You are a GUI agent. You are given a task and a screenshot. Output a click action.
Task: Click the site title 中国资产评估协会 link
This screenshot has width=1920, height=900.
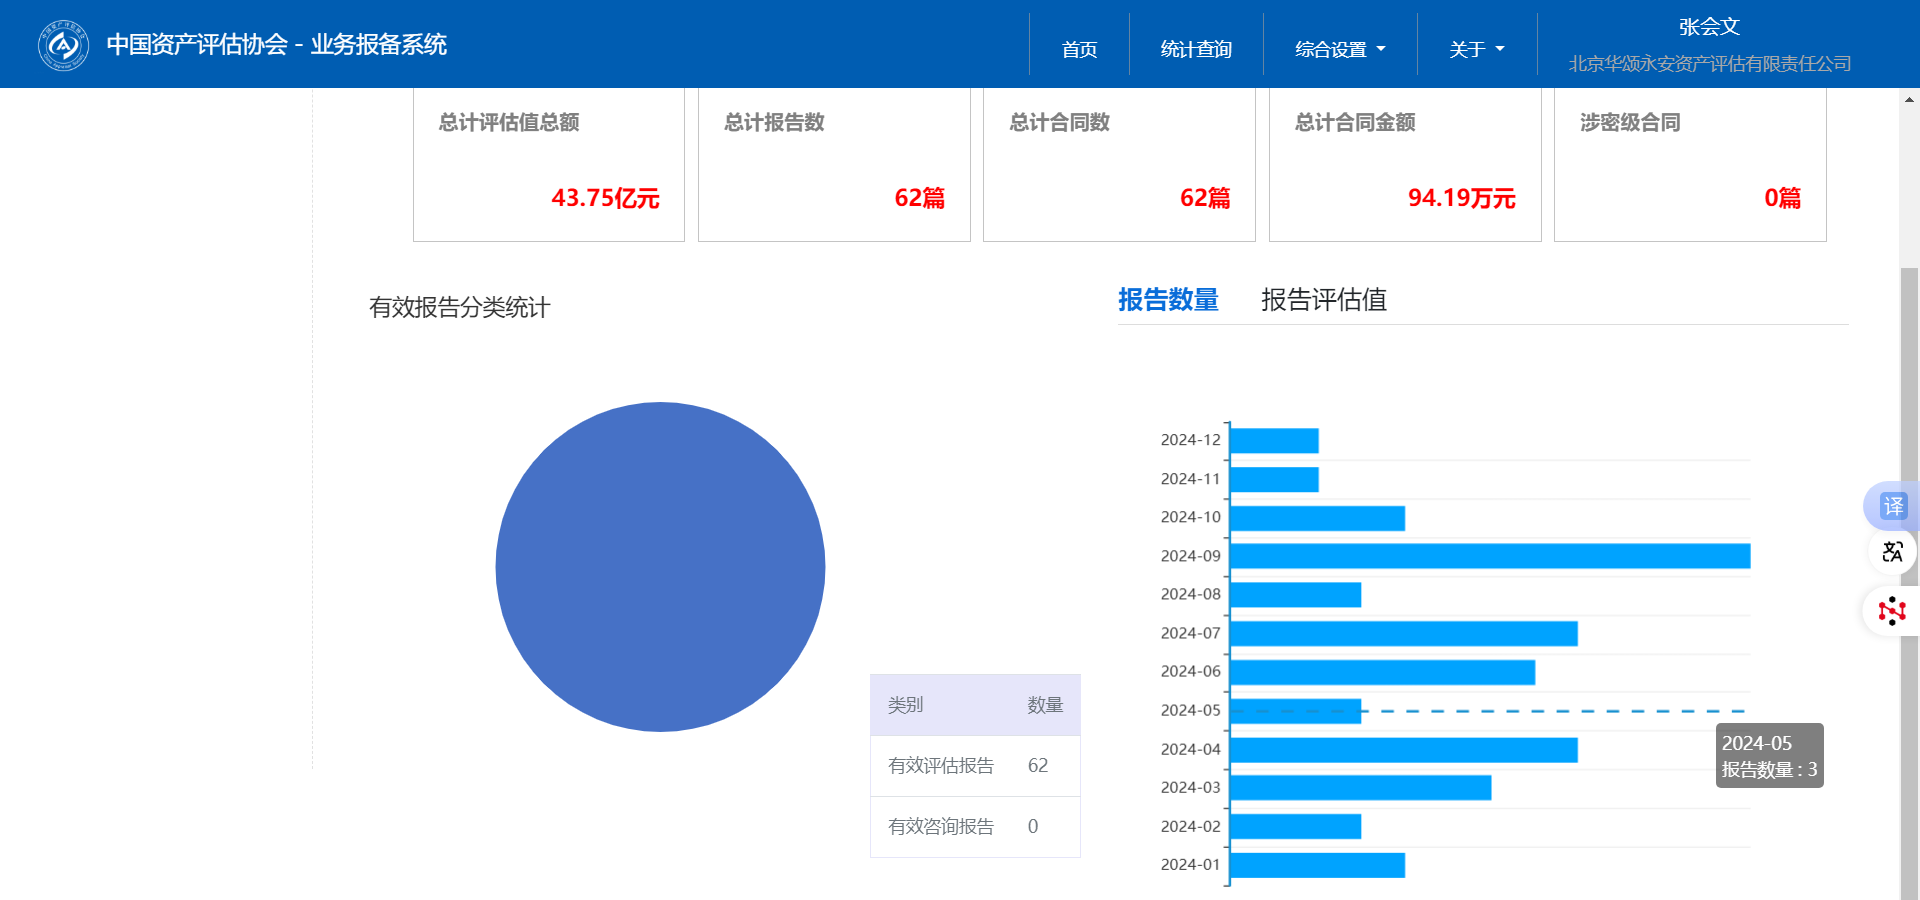(x=277, y=45)
